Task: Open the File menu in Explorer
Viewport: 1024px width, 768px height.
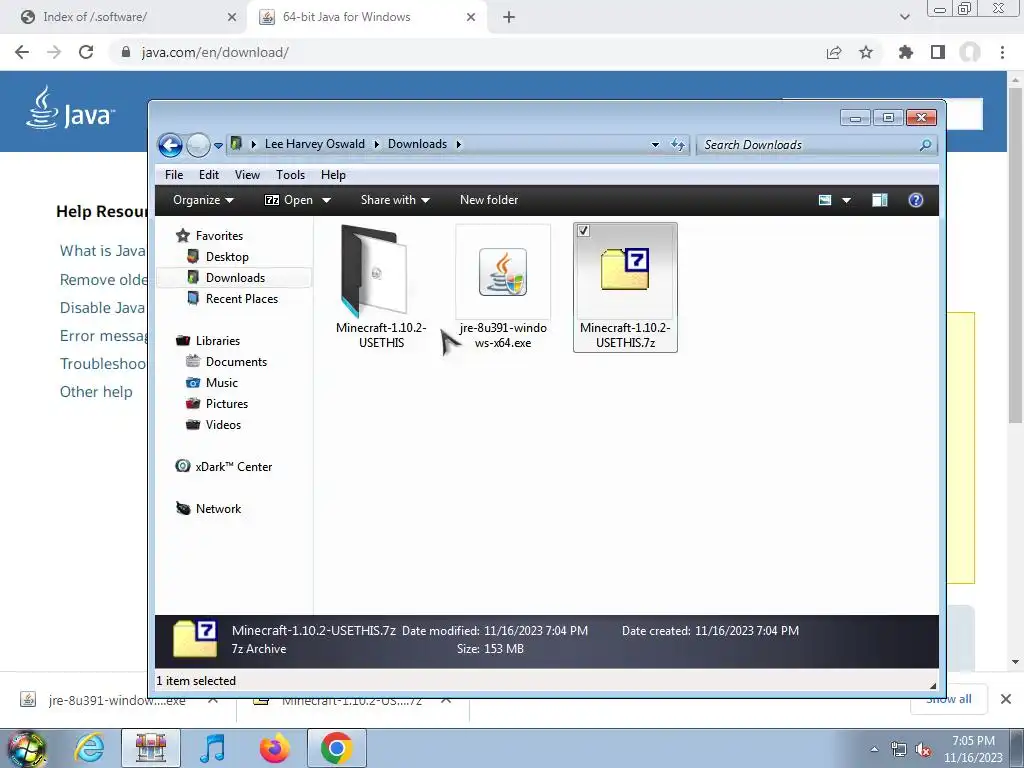Action: point(174,175)
